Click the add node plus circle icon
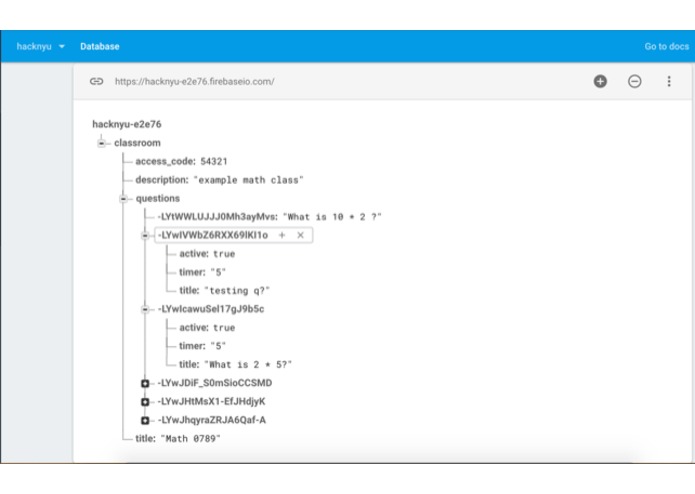The height and width of the screenshot is (494, 695). (x=600, y=81)
